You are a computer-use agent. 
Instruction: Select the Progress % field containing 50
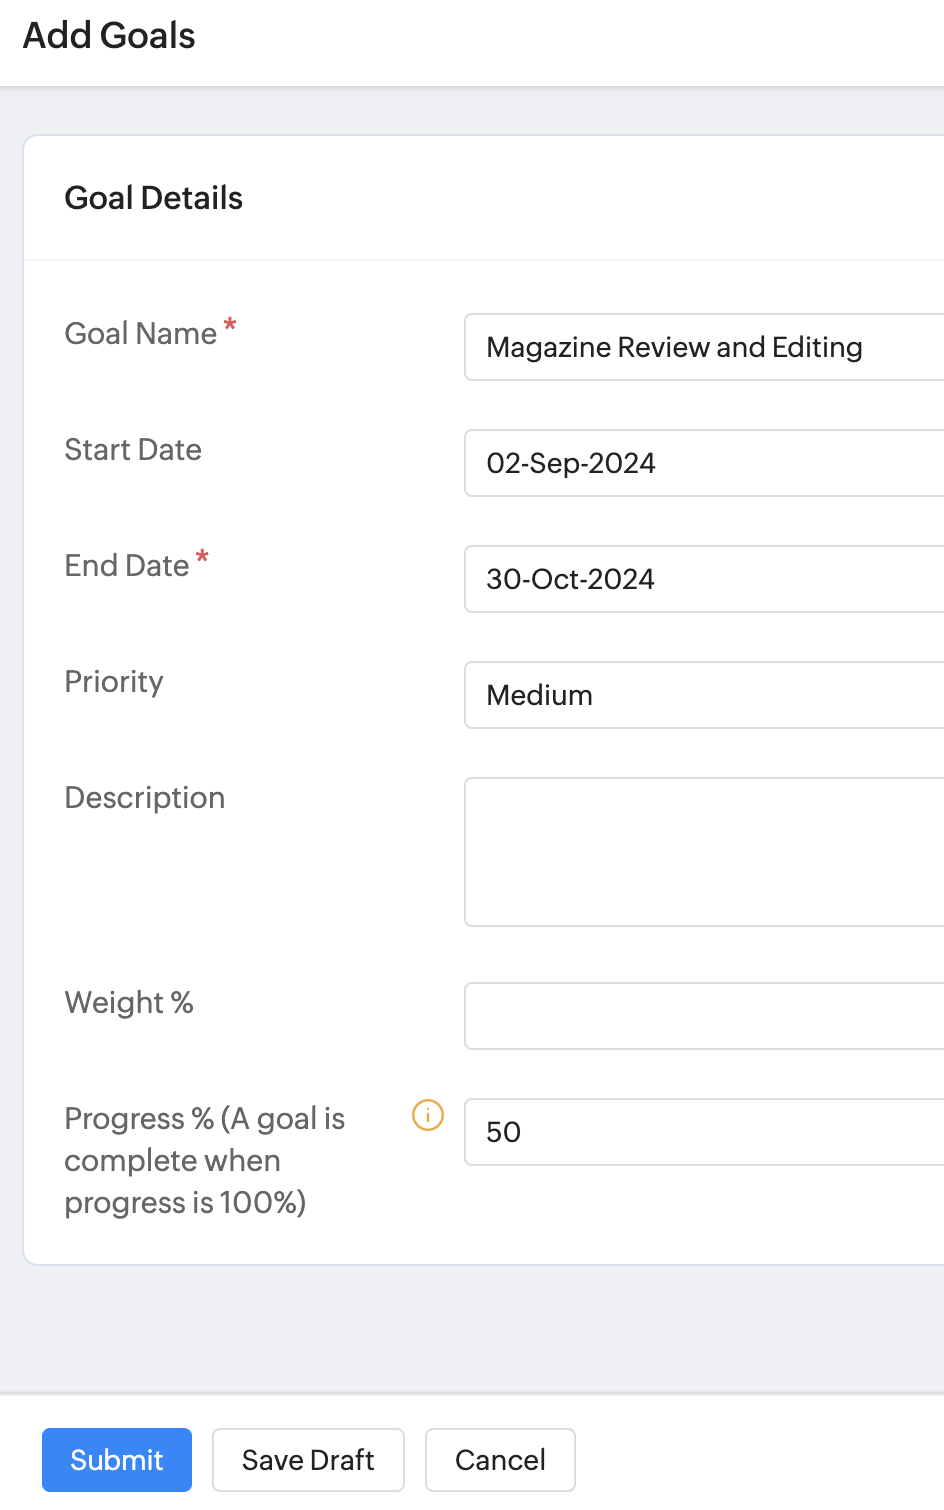(704, 1132)
